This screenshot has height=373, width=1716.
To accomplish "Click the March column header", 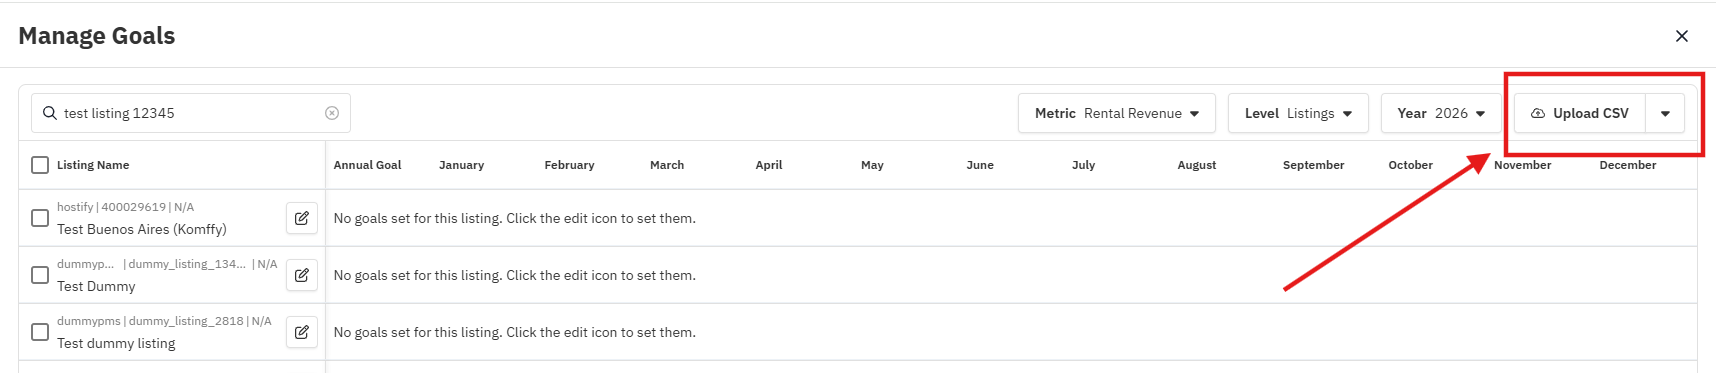I will (x=667, y=165).
